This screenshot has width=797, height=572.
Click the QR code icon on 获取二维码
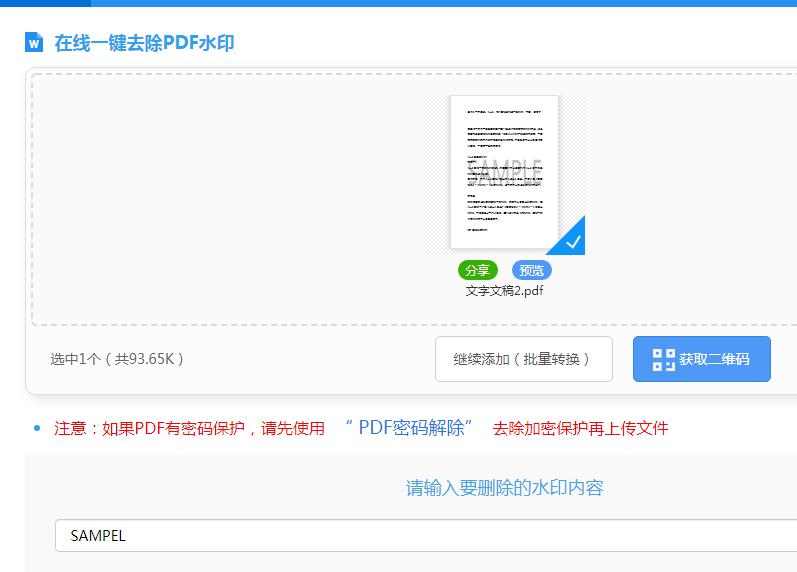point(663,359)
